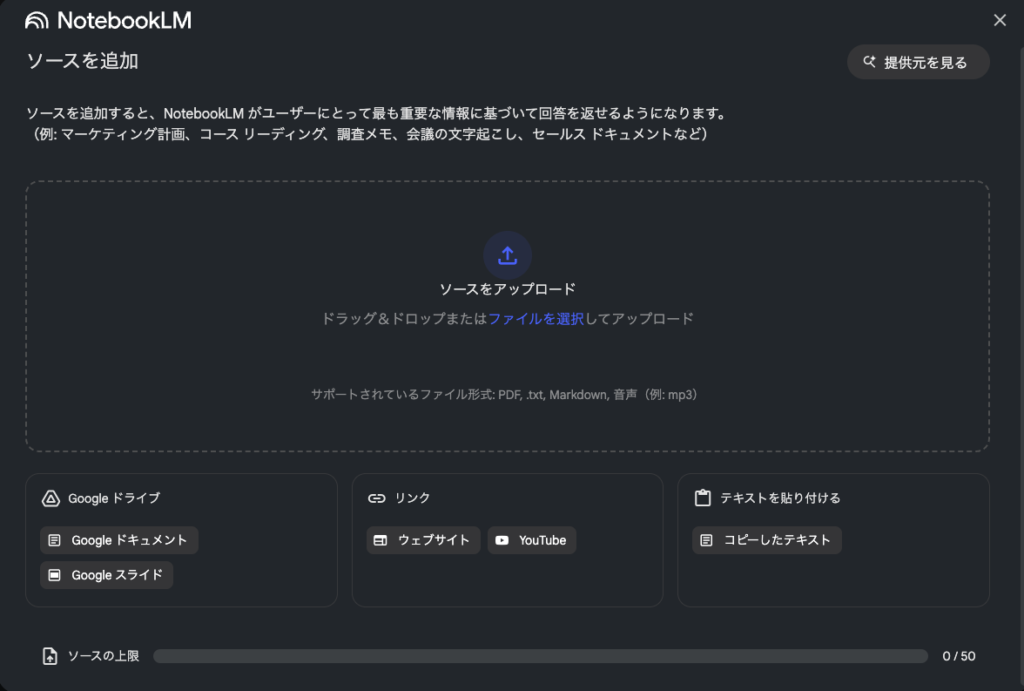Click the 0 / 50 source count
Viewport: 1024px width, 691px height.
click(959, 656)
